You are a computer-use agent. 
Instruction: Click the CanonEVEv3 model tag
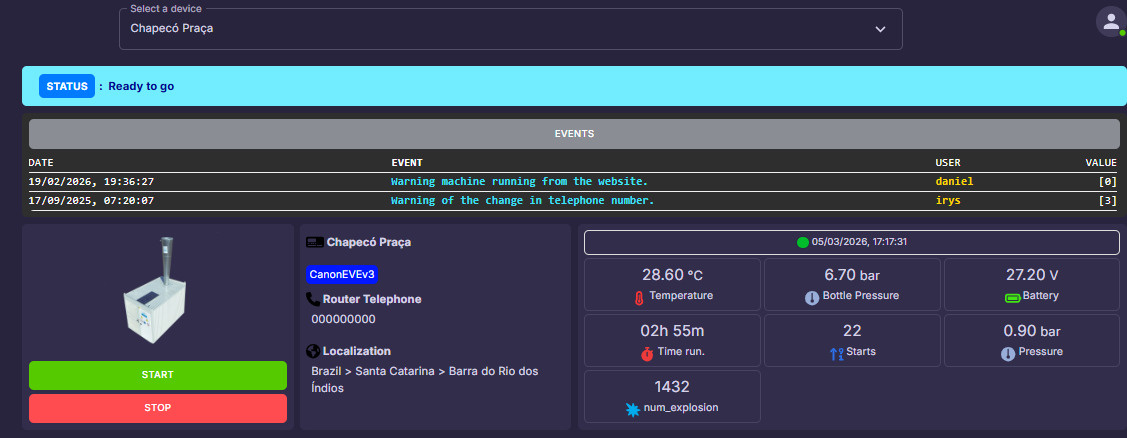pyautogui.click(x=343, y=273)
